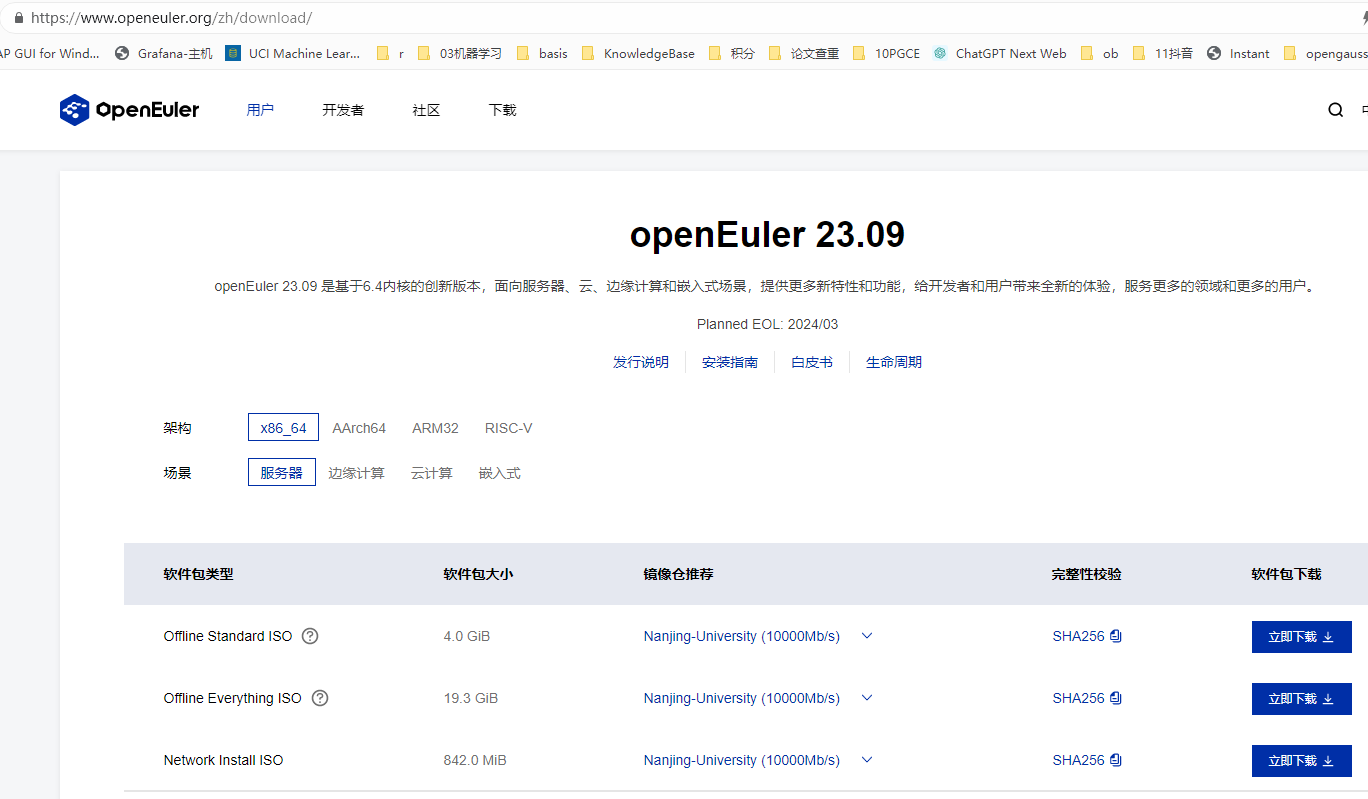The height and width of the screenshot is (799, 1368).
Task: Select the 嵌入式 scenario
Action: [x=499, y=473]
